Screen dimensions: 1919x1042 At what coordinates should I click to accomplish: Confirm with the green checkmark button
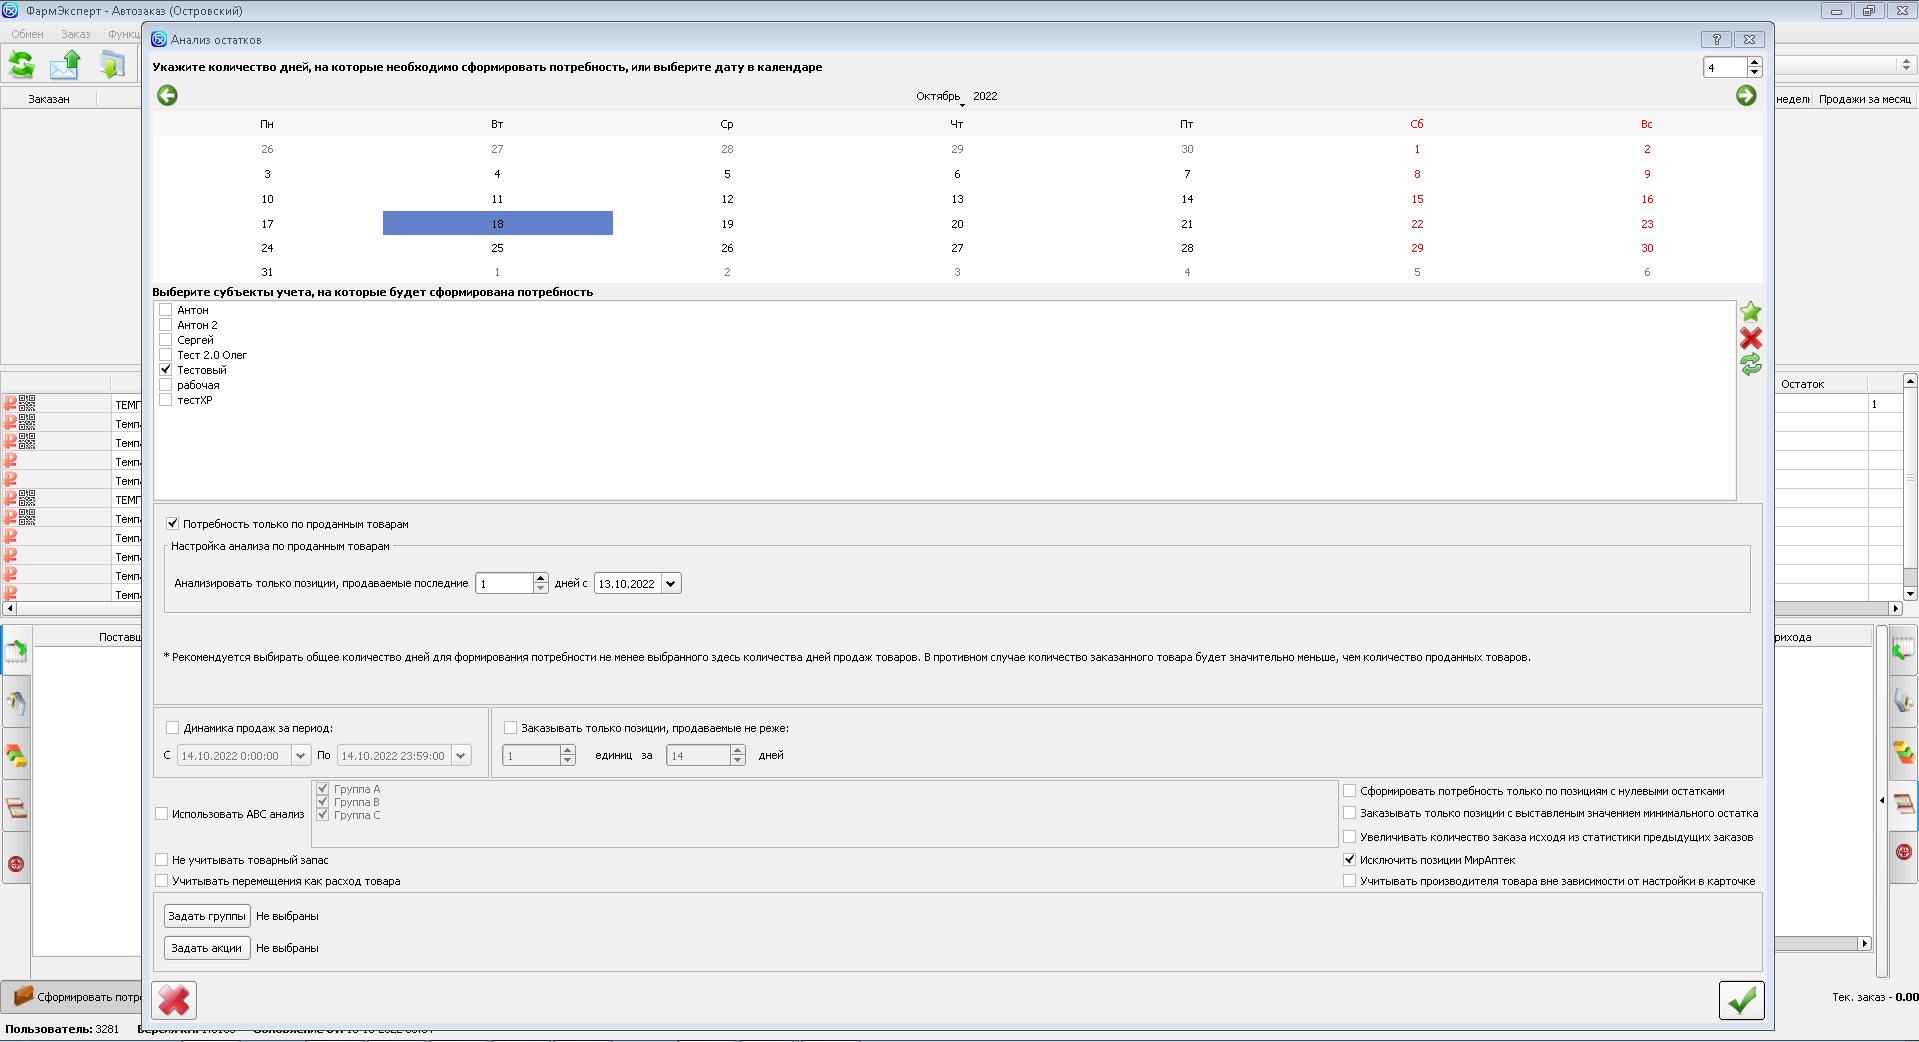(1741, 1000)
